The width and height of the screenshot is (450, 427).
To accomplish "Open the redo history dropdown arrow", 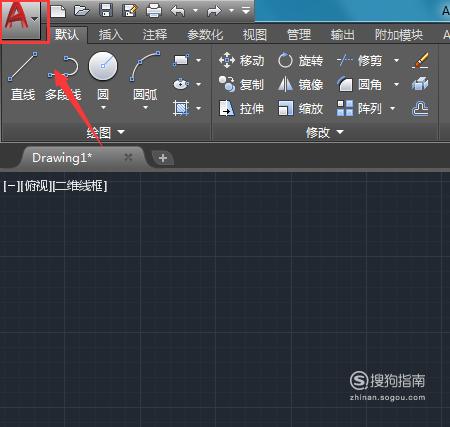I will pos(231,11).
